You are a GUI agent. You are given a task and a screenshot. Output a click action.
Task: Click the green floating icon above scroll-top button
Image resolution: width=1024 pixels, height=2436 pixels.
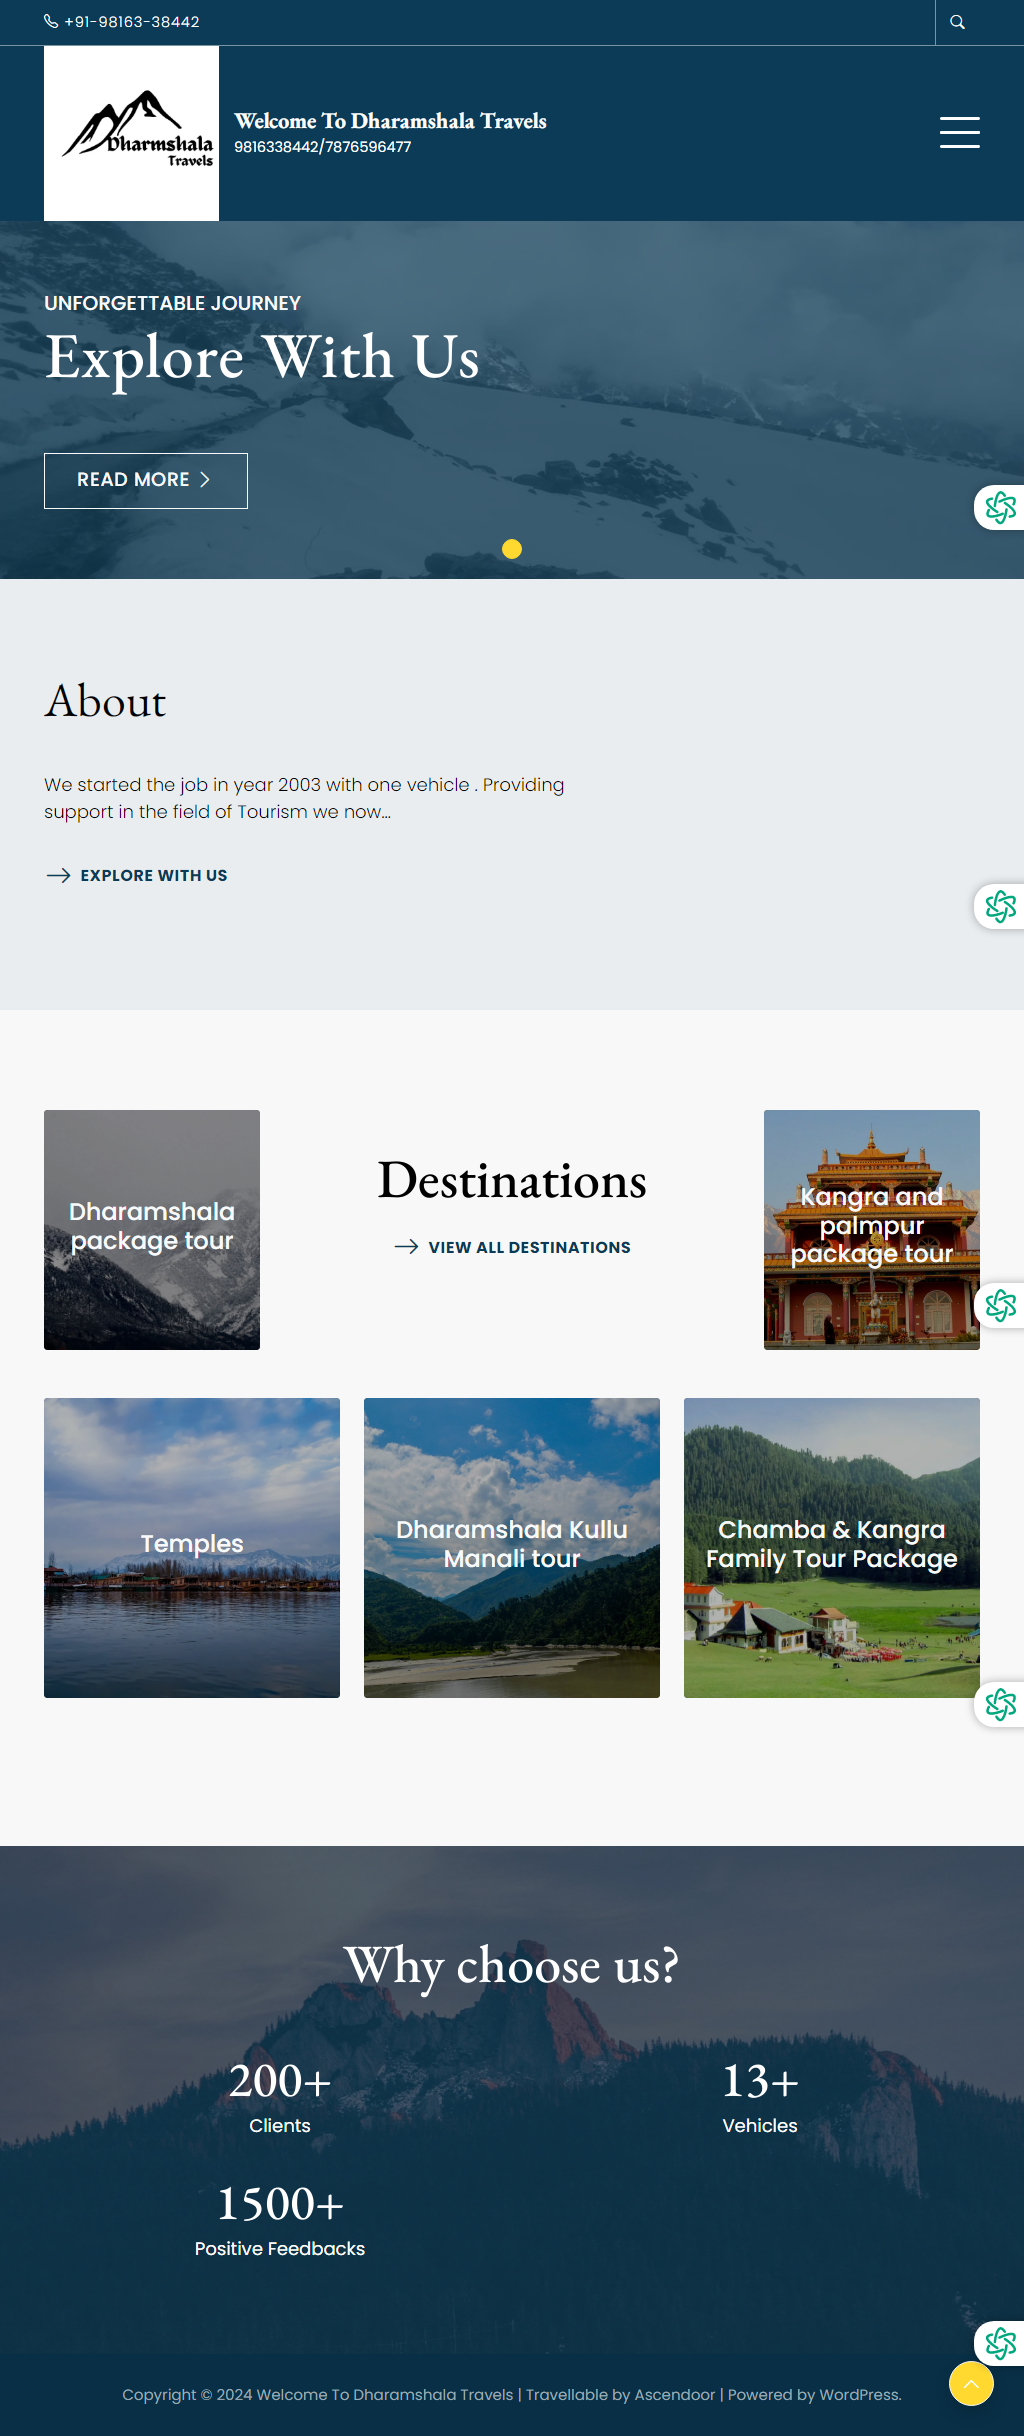1000,2343
